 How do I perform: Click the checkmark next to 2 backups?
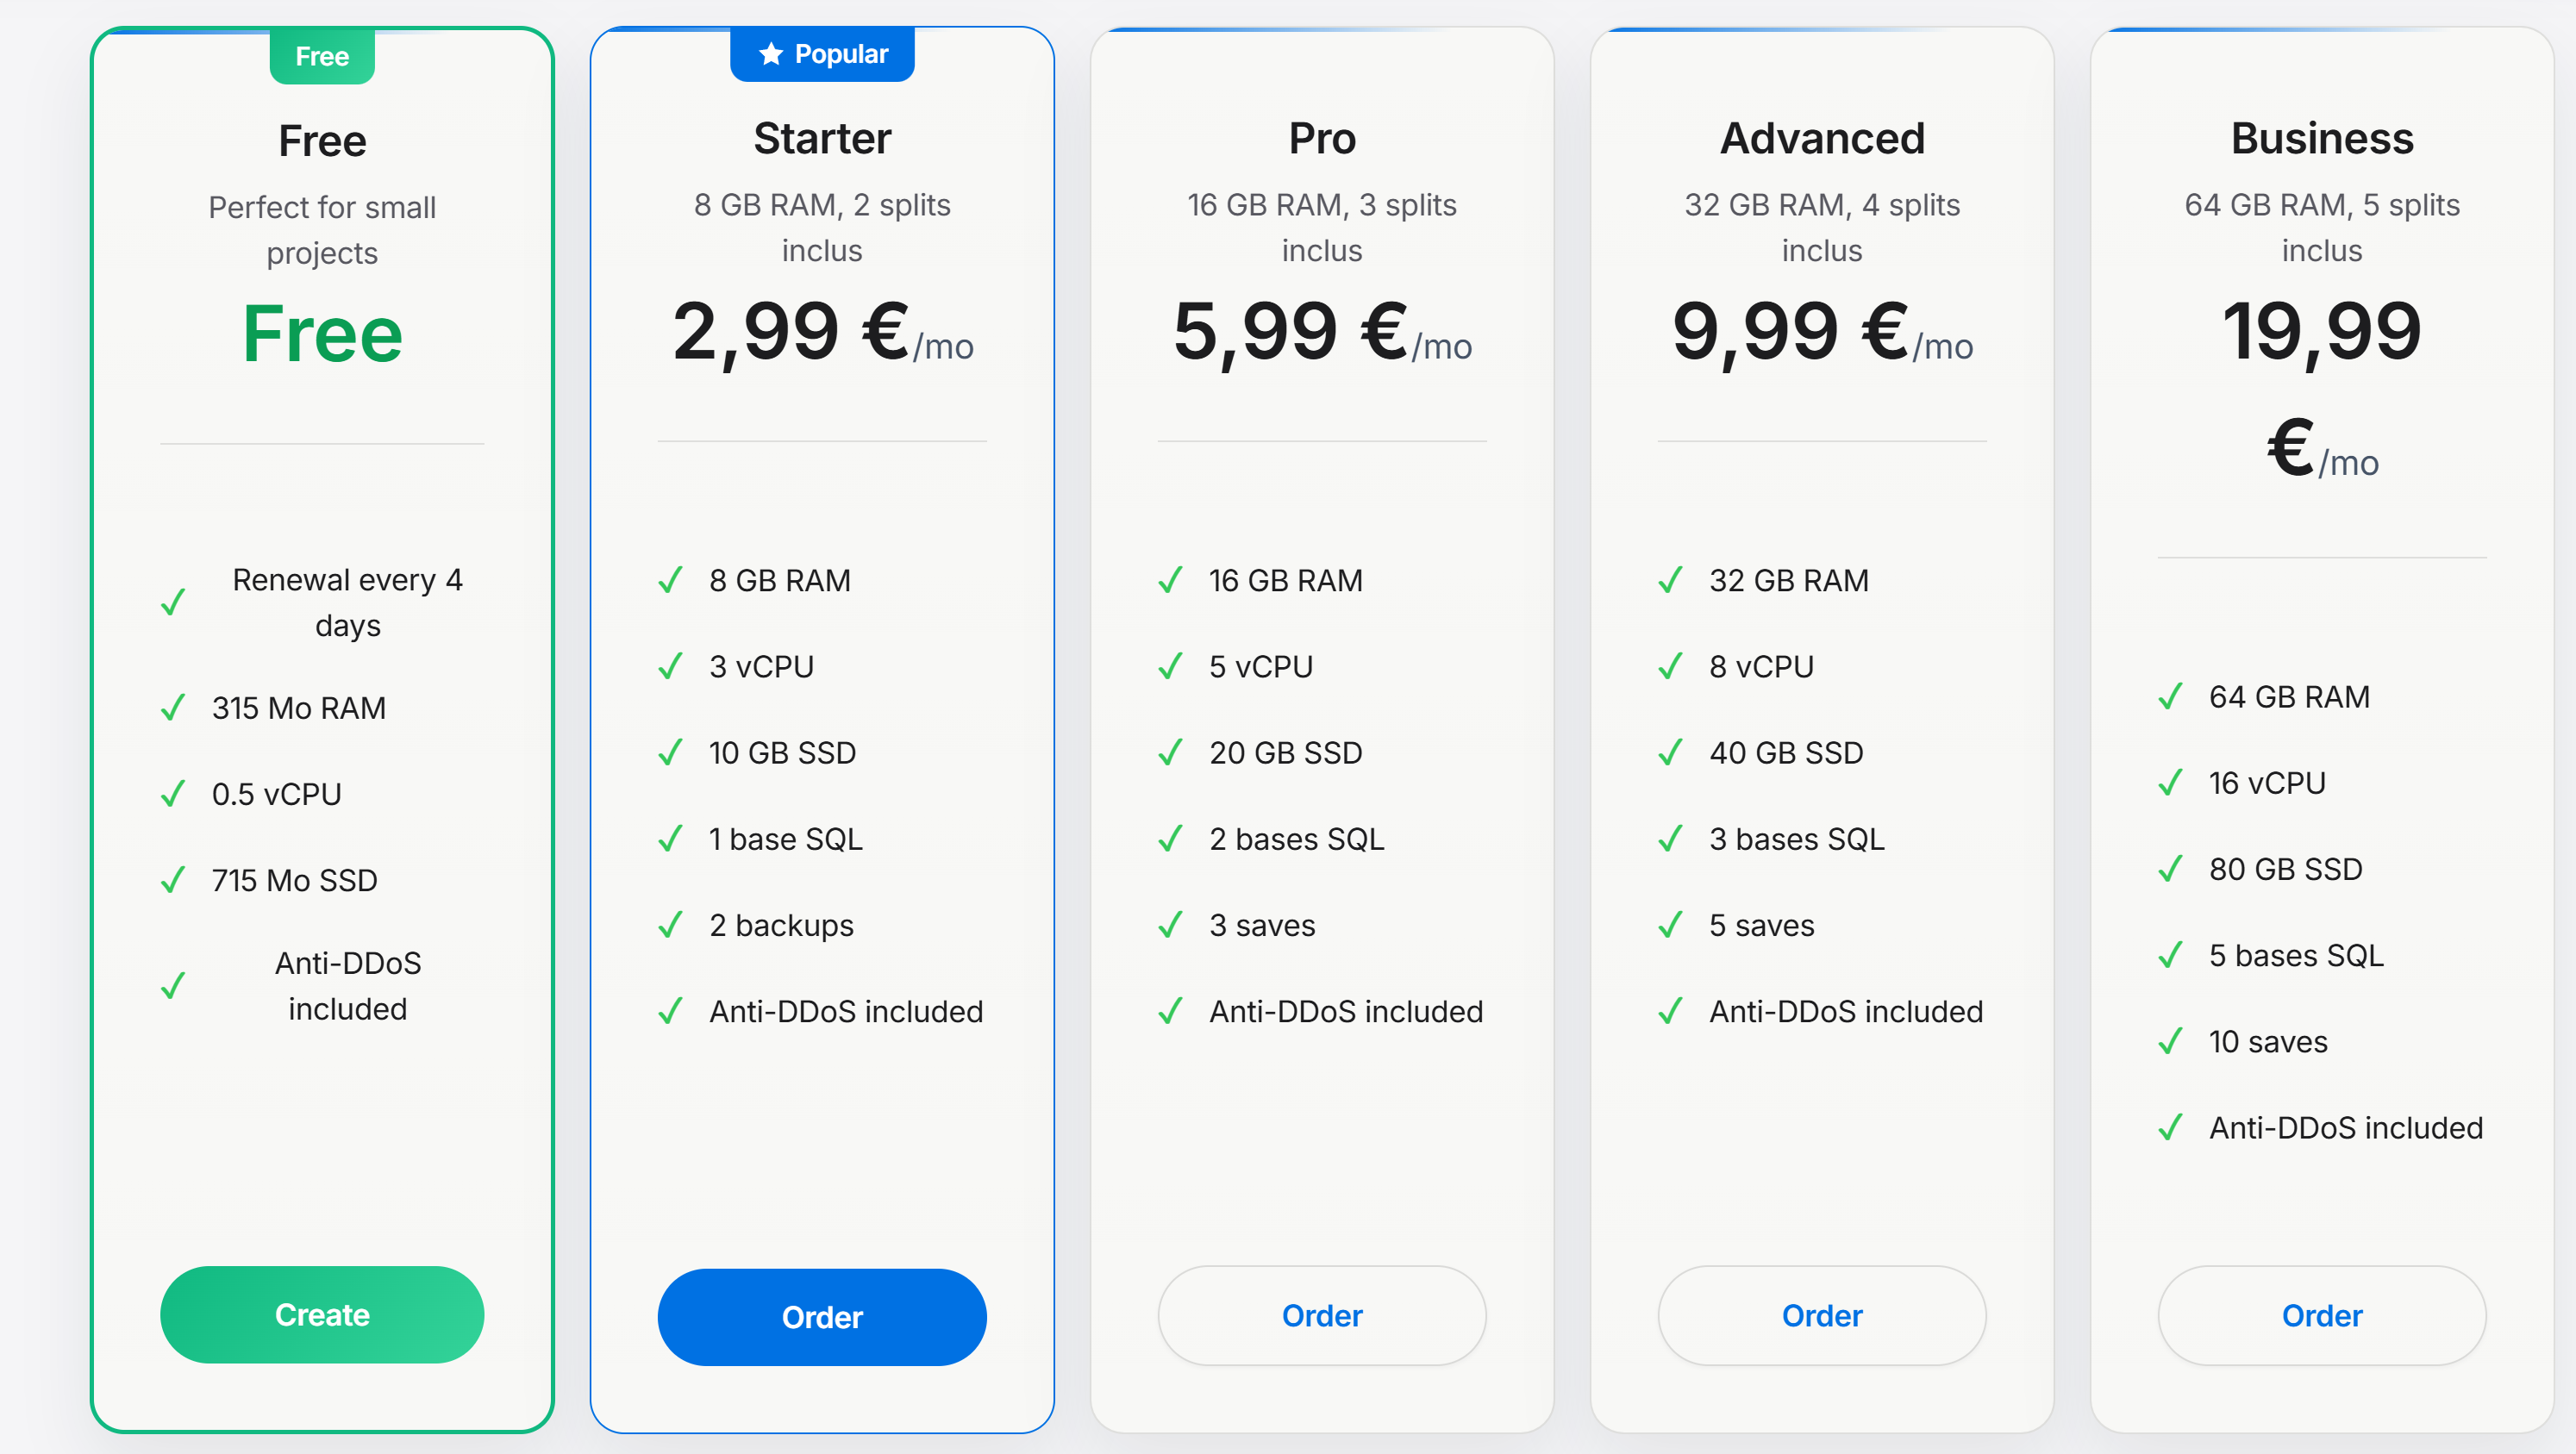pyautogui.click(x=670, y=925)
